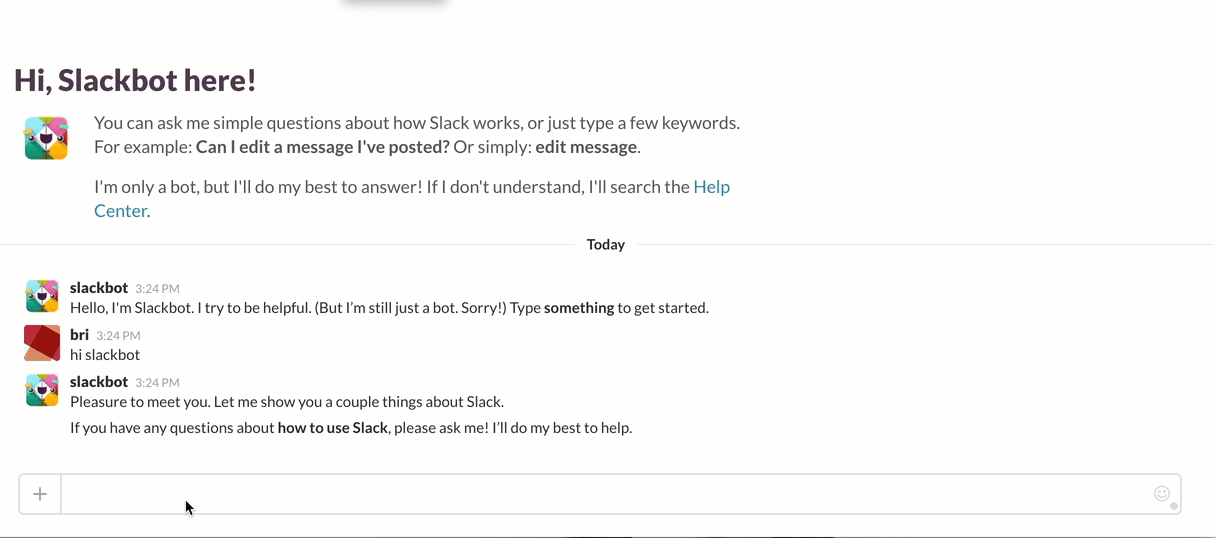The height and width of the screenshot is (538, 1216).
Task: Click bri's red profile avatar
Action: click(x=42, y=343)
